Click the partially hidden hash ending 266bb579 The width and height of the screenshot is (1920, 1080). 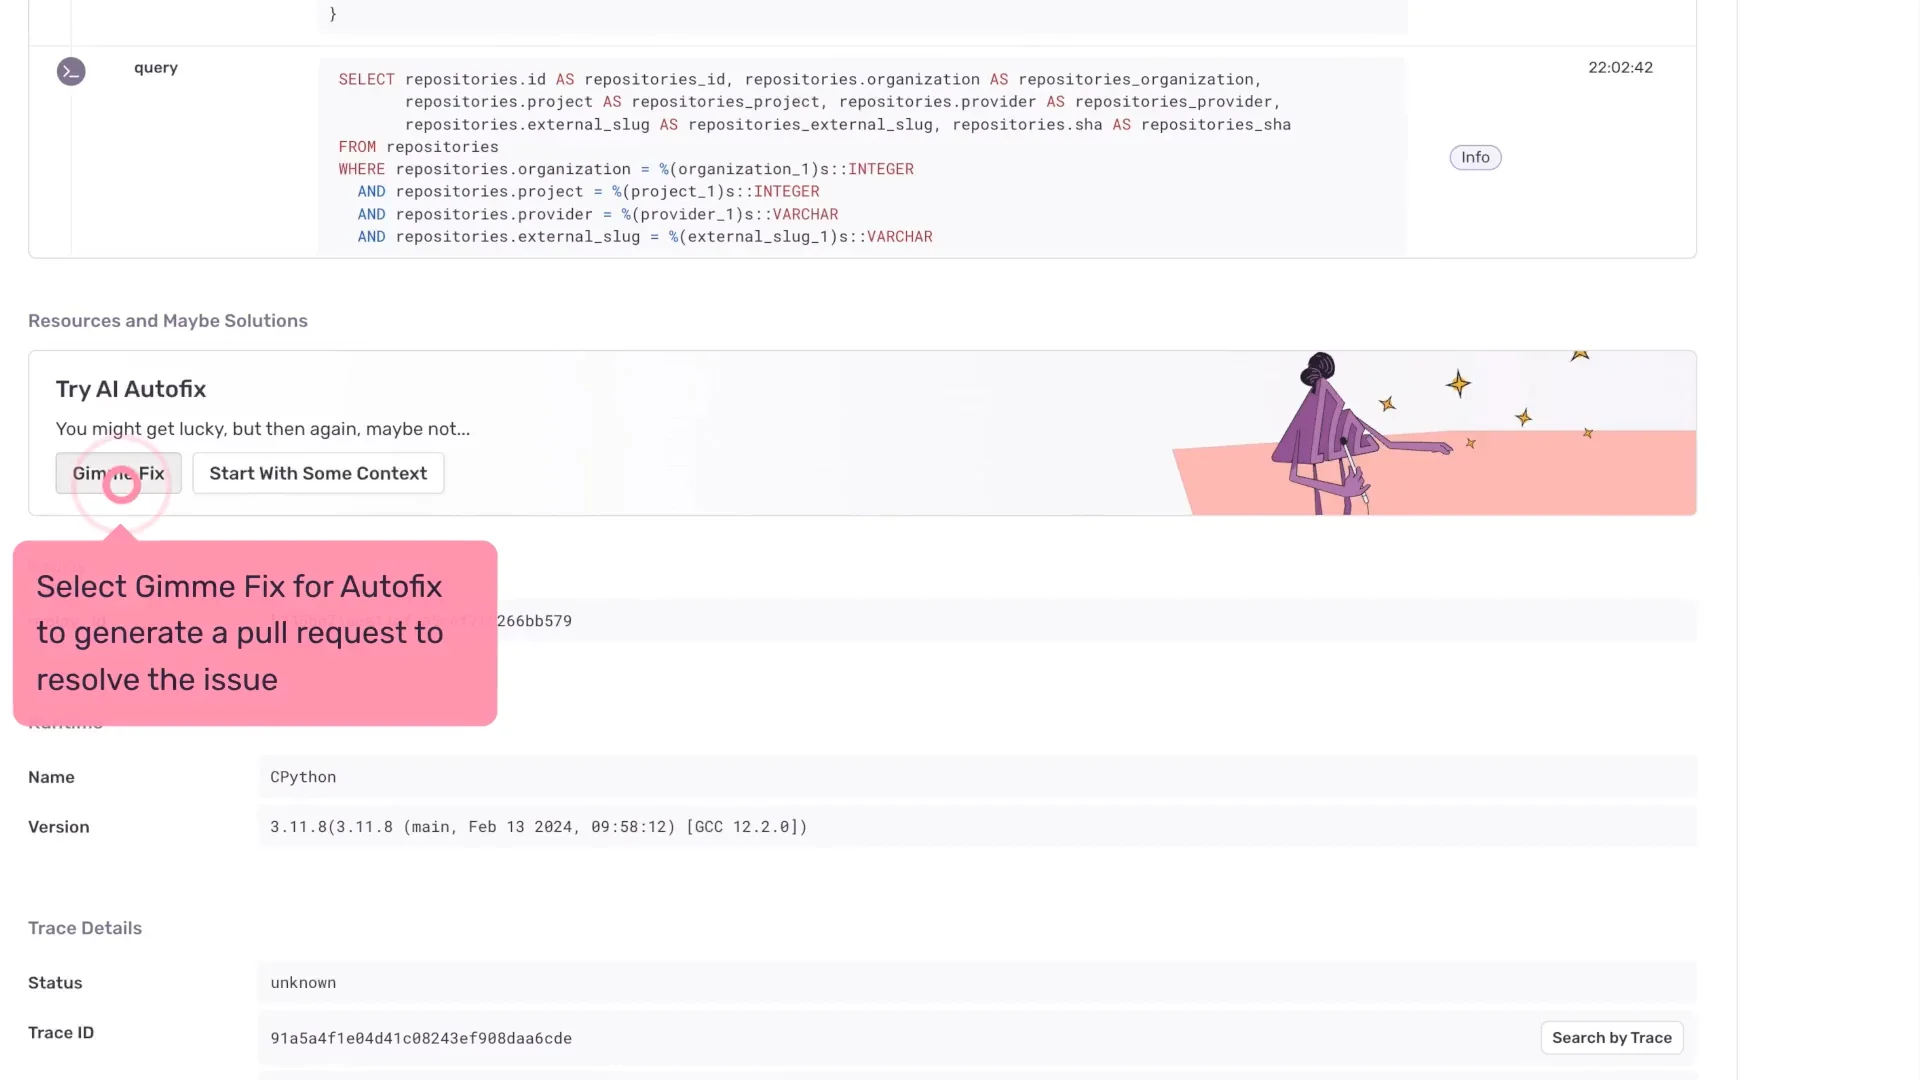point(534,621)
